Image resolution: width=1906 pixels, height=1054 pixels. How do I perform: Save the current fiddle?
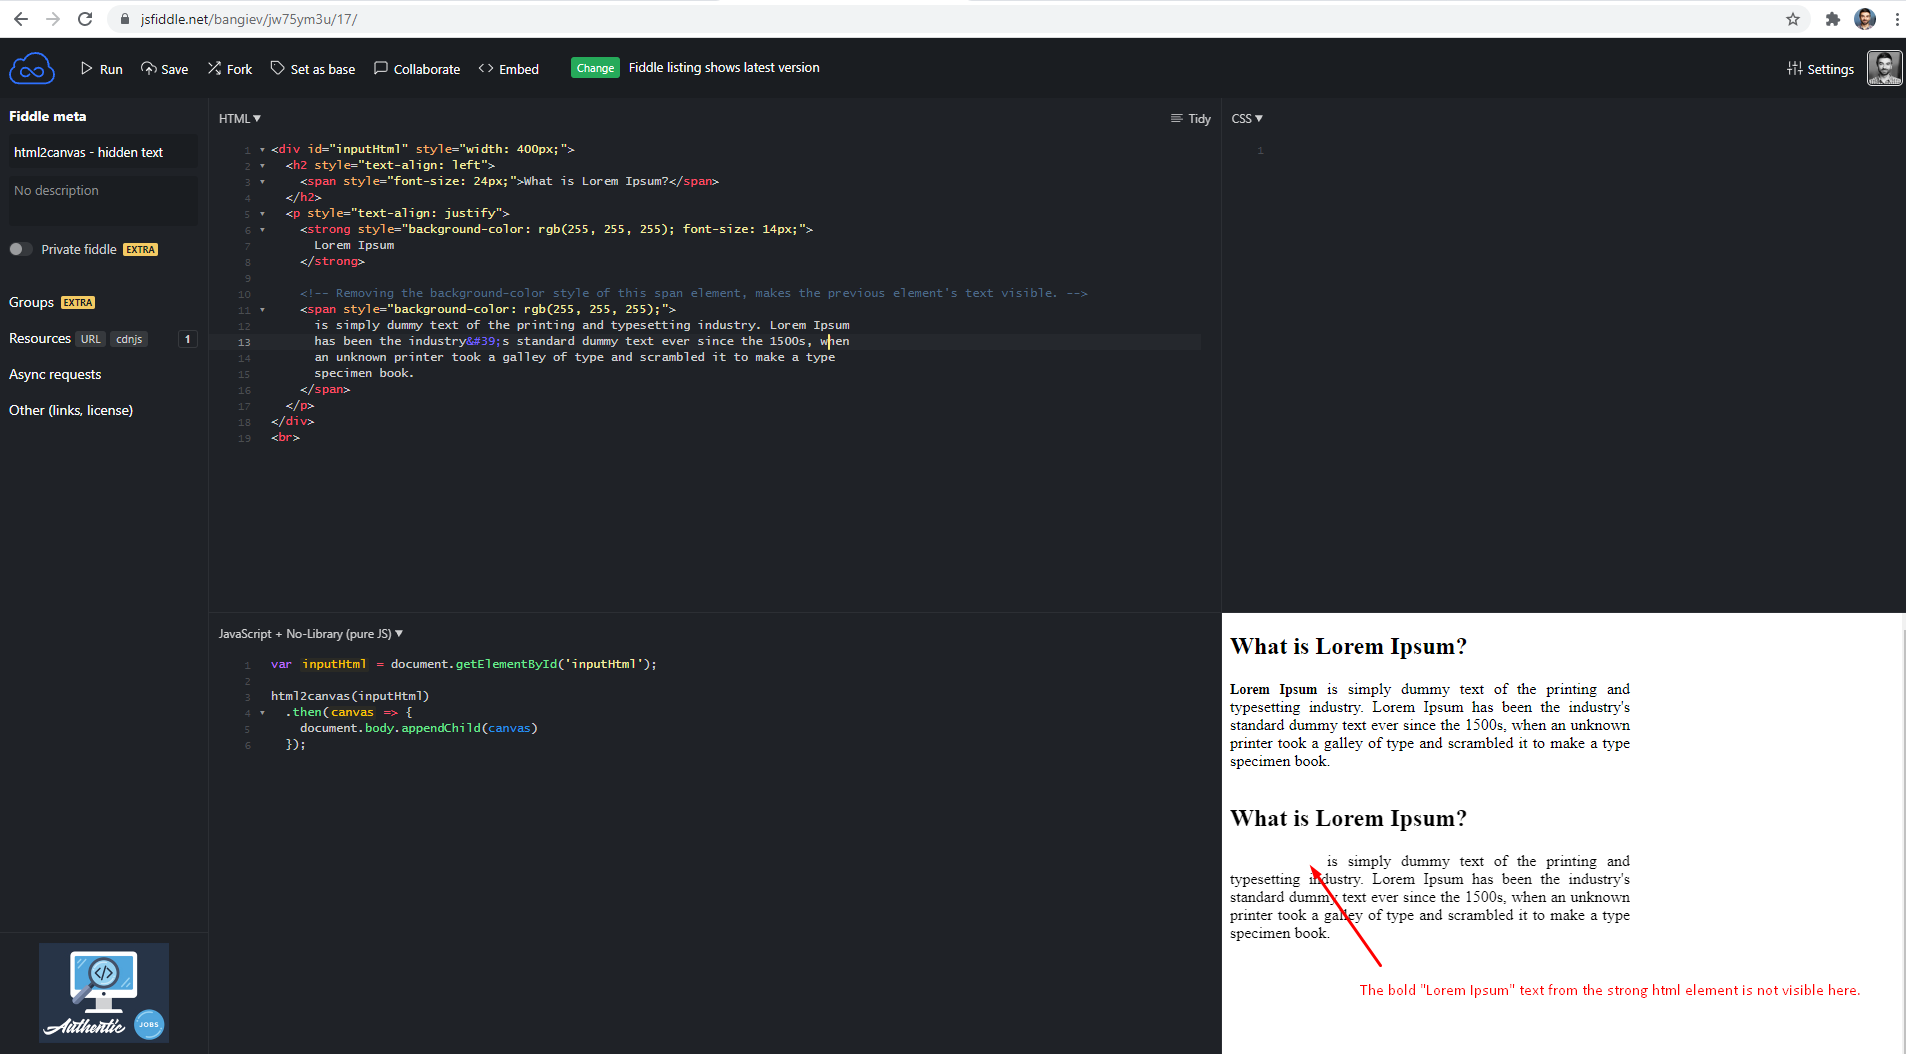click(x=165, y=69)
